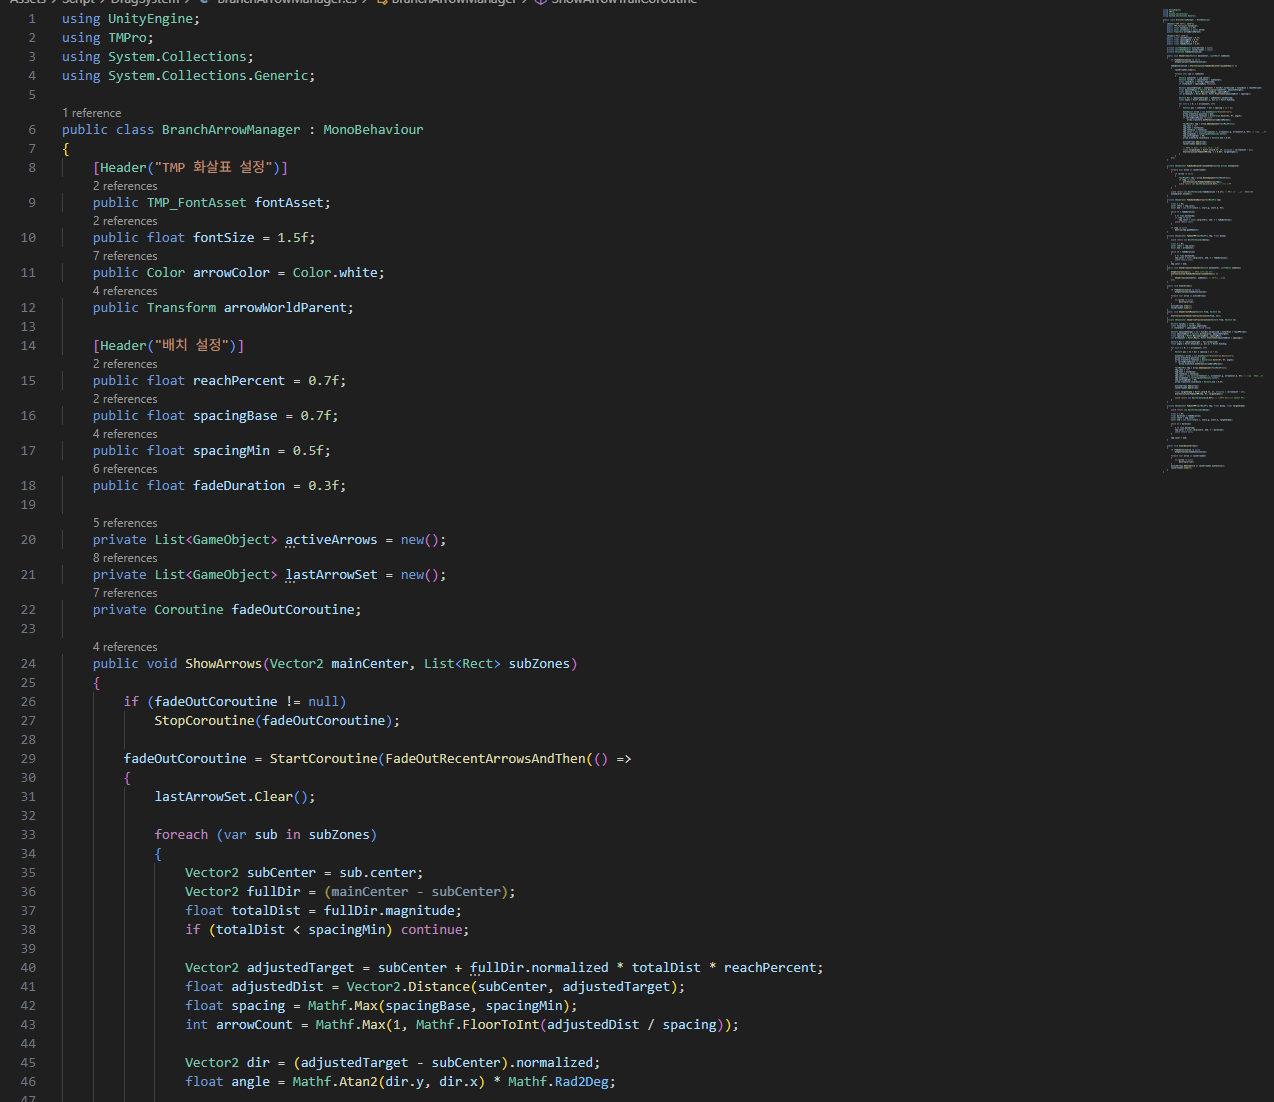This screenshot has height=1102, width=1274.
Task: Select line number 24 in gutter
Action: pyautogui.click(x=28, y=664)
